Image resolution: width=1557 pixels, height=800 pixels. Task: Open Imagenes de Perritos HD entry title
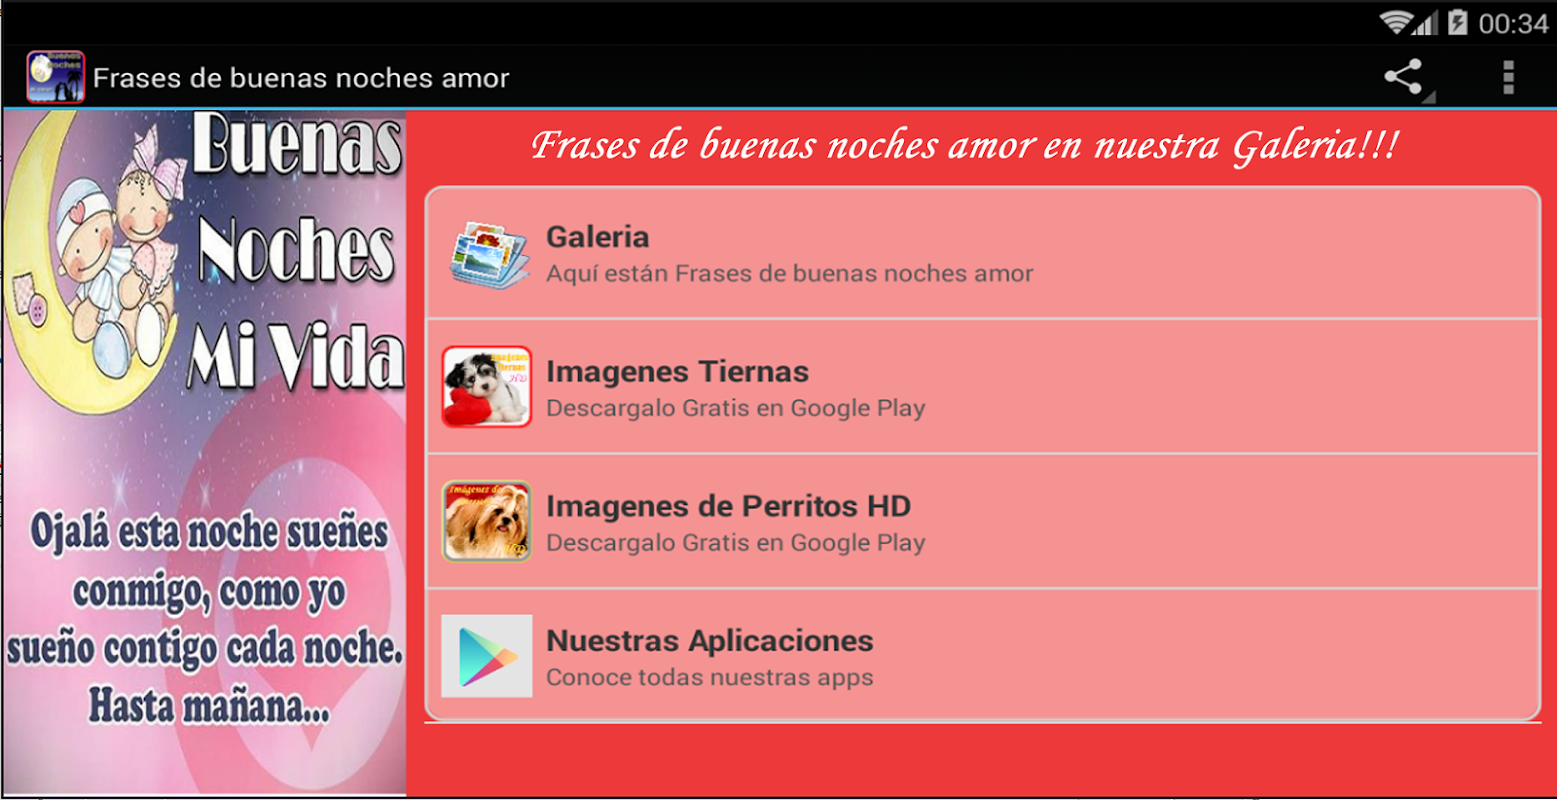coord(729,506)
